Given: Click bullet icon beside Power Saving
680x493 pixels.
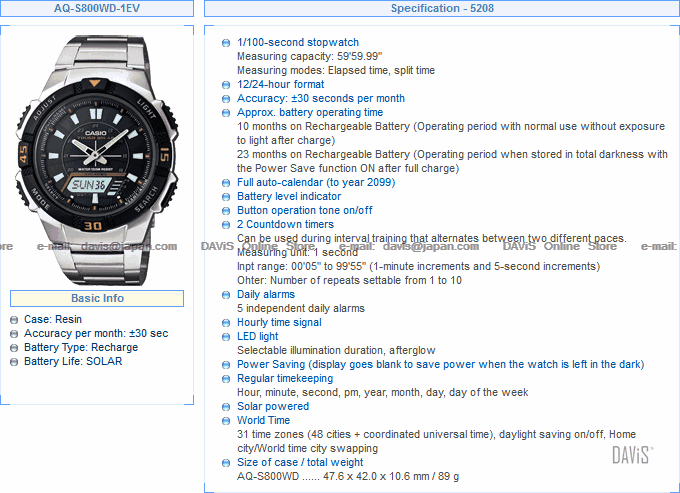Looking at the screenshot, I should click(x=226, y=365).
